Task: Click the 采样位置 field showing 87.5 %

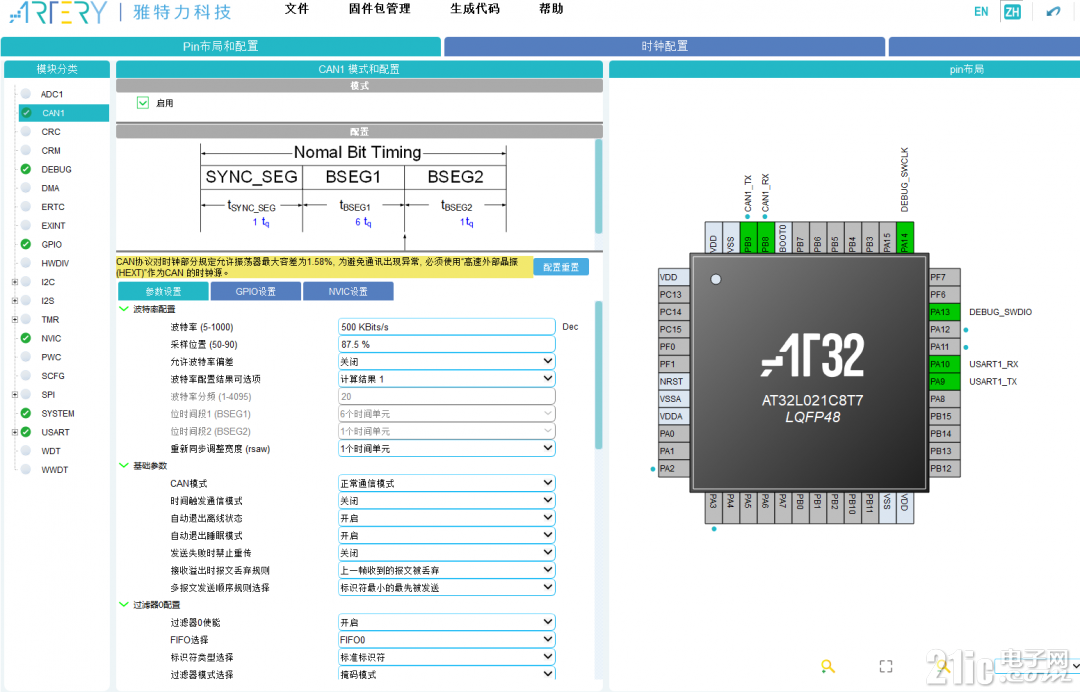Action: pos(446,344)
